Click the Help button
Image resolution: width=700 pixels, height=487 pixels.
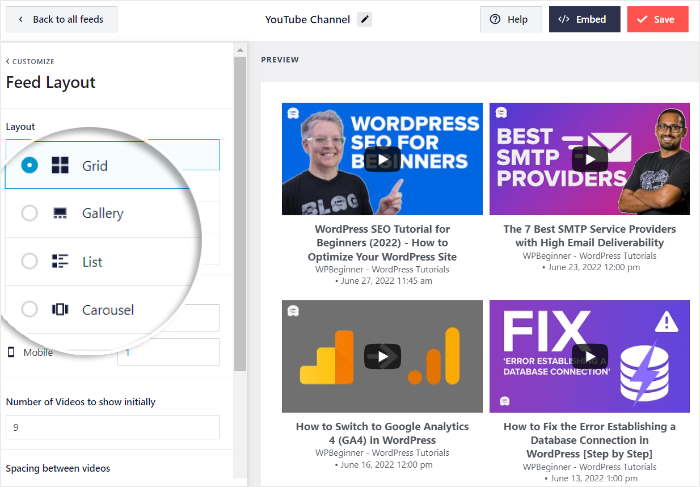[511, 19]
